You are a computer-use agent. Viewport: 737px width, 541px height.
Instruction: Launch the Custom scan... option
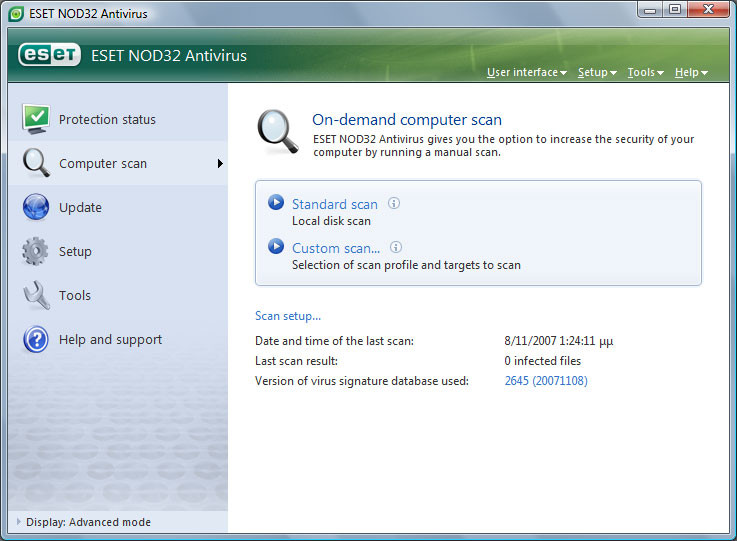336,248
